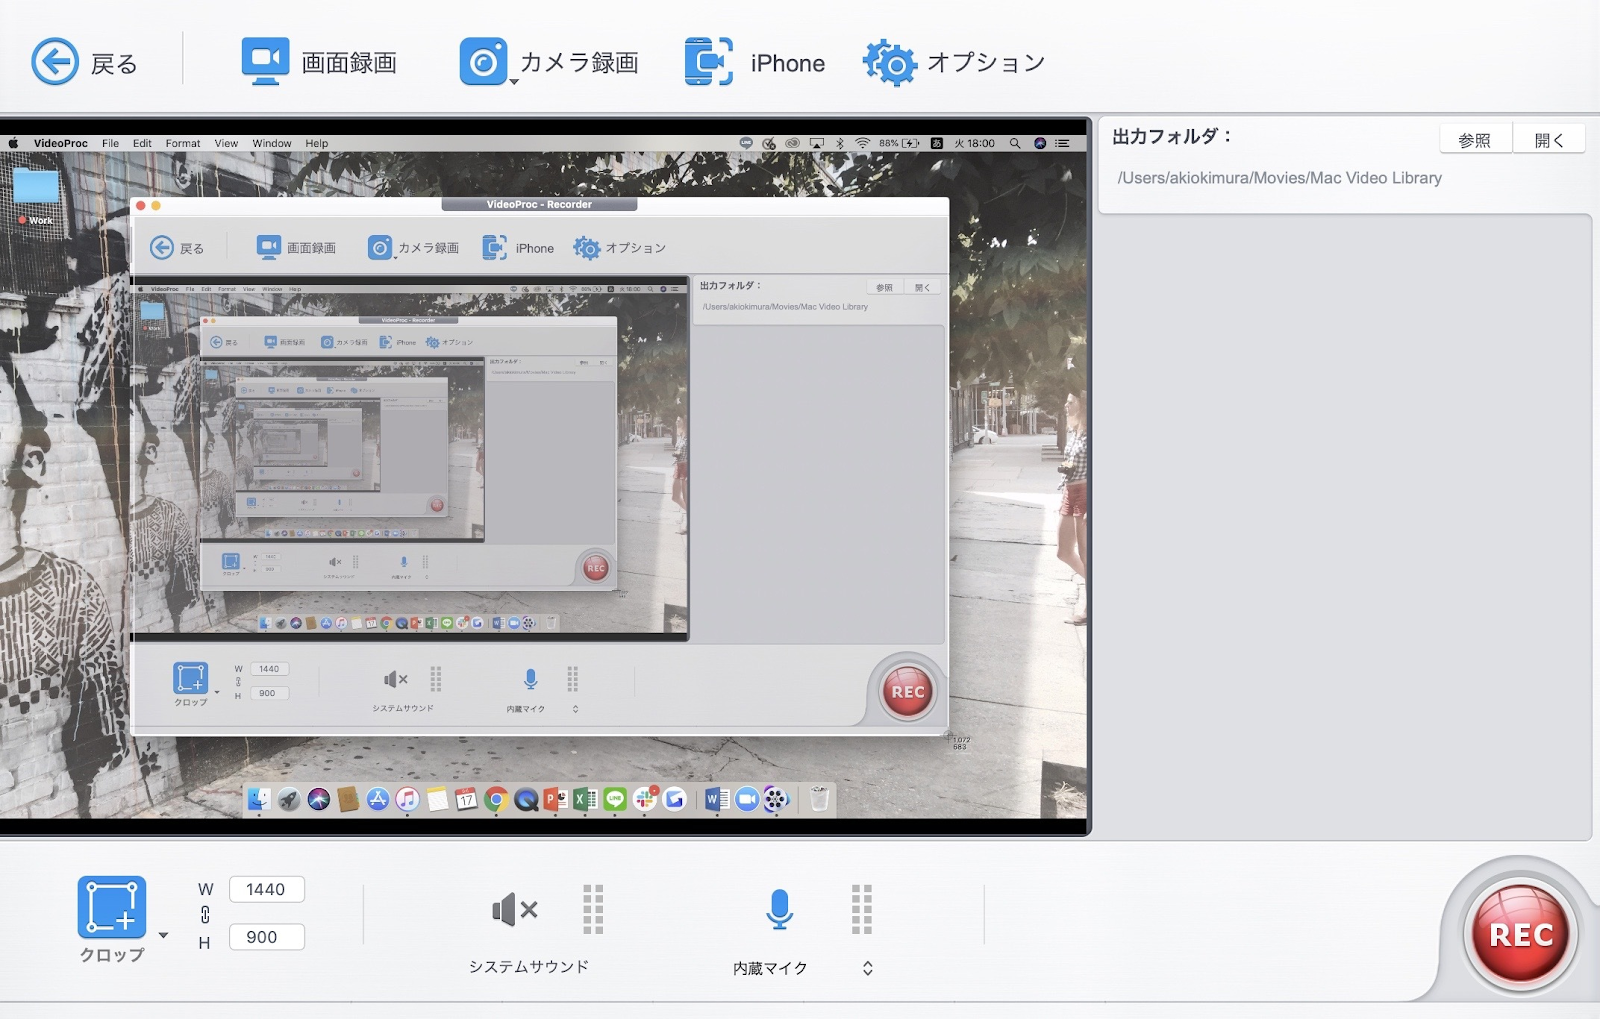1600x1019 pixels.
Task: Open Word from the previewed Dock
Action: tap(717, 799)
